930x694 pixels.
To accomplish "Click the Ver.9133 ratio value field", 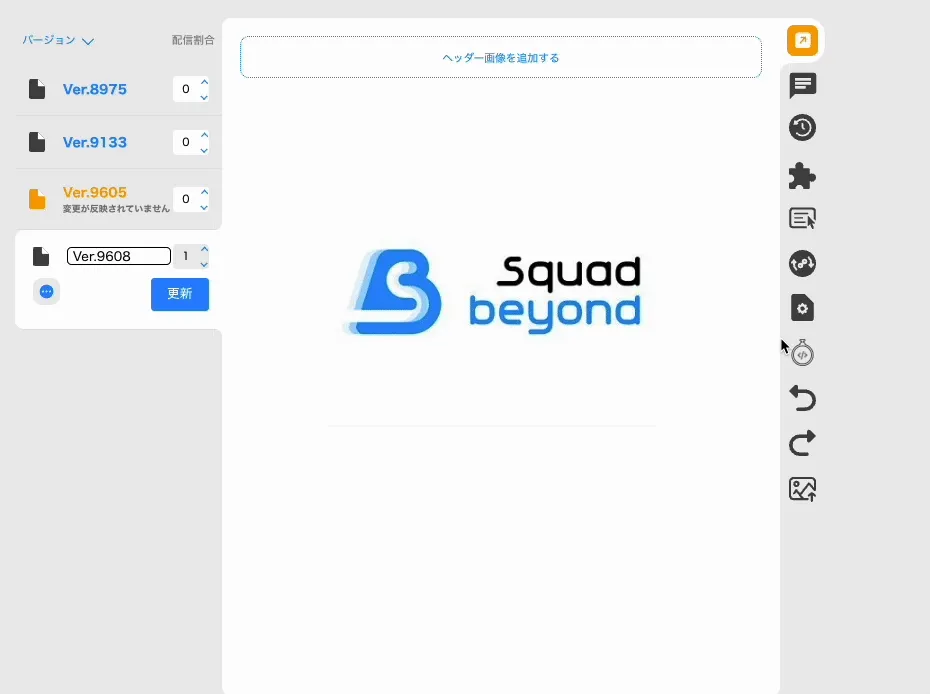I will (x=186, y=142).
